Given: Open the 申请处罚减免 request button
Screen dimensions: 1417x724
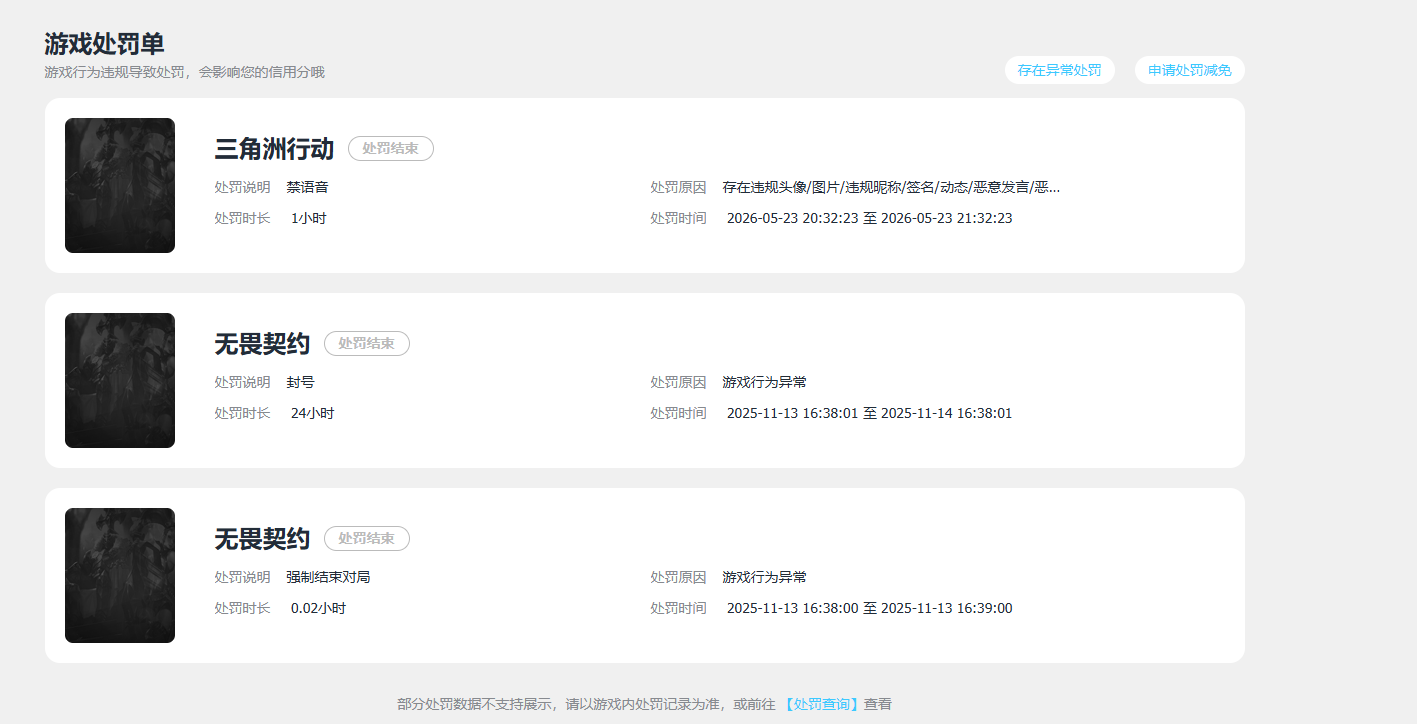Looking at the screenshot, I should [x=1189, y=70].
